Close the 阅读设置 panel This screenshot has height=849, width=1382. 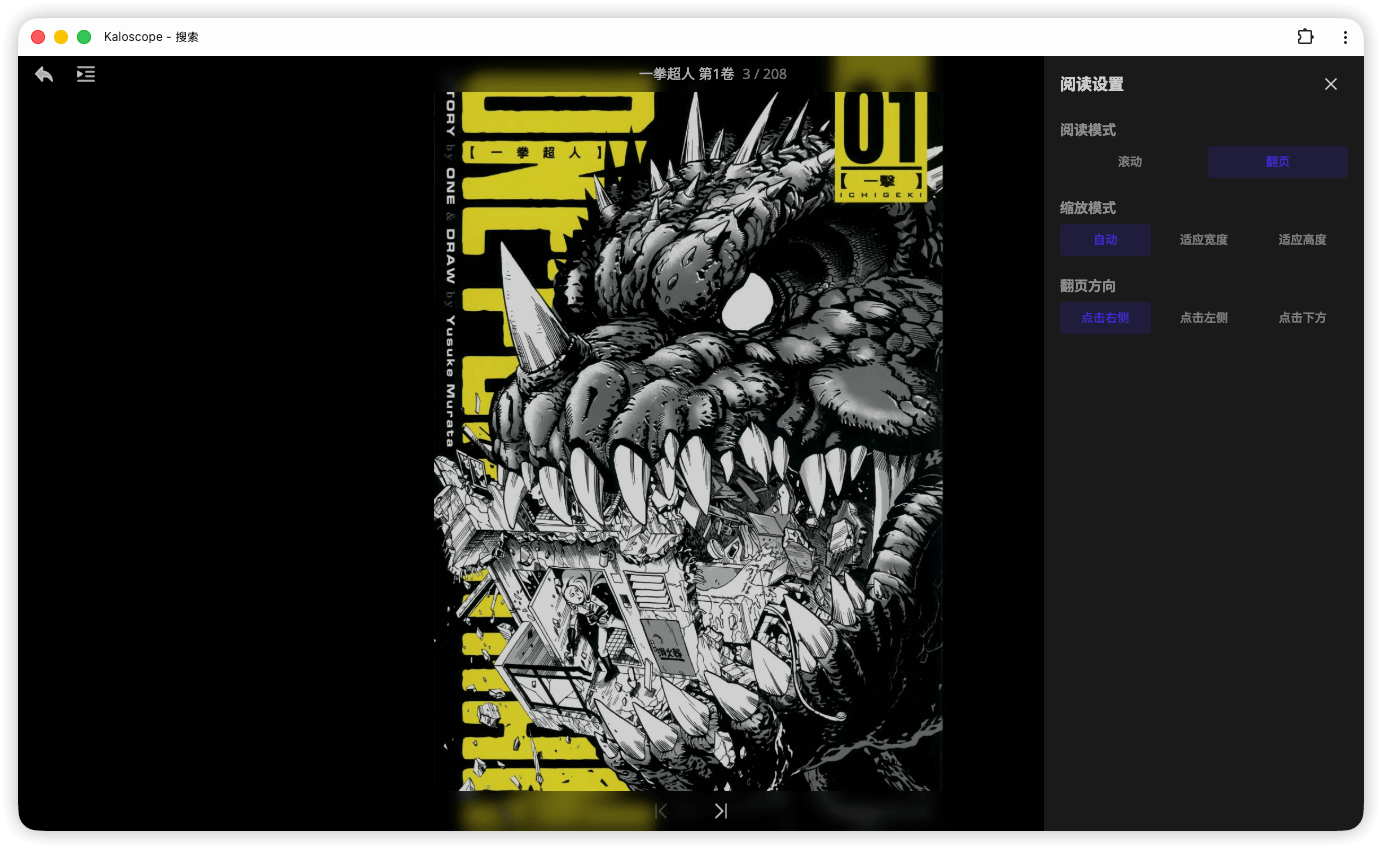point(1331,84)
